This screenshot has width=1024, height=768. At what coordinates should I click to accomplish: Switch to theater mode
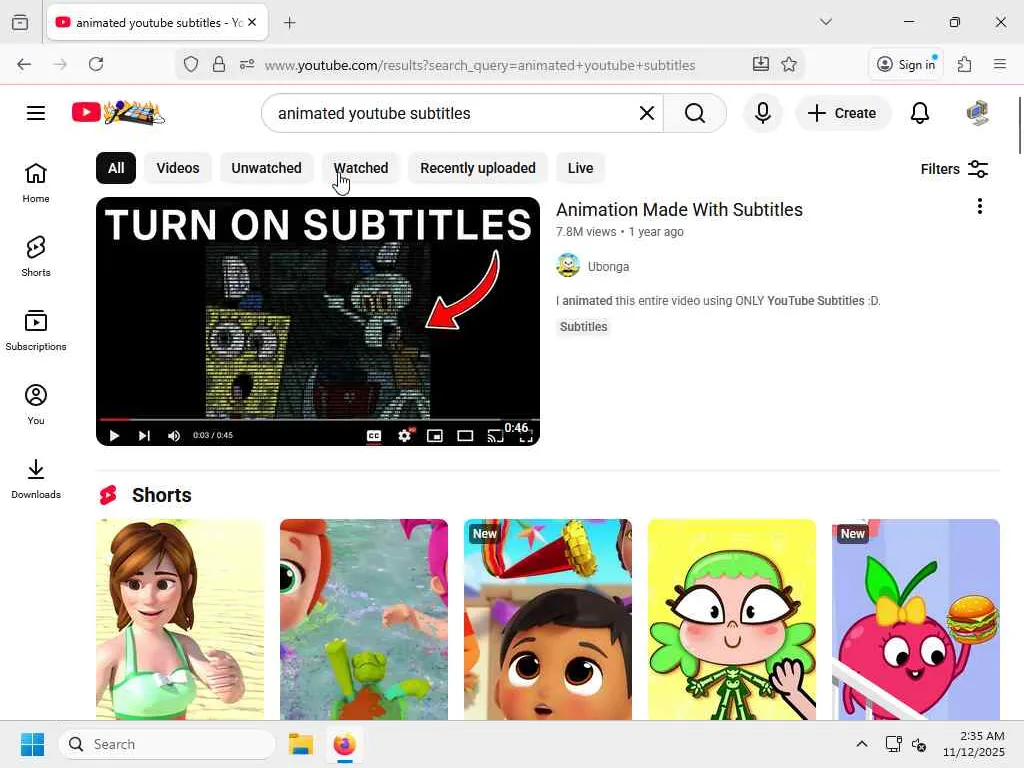pyautogui.click(x=465, y=436)
